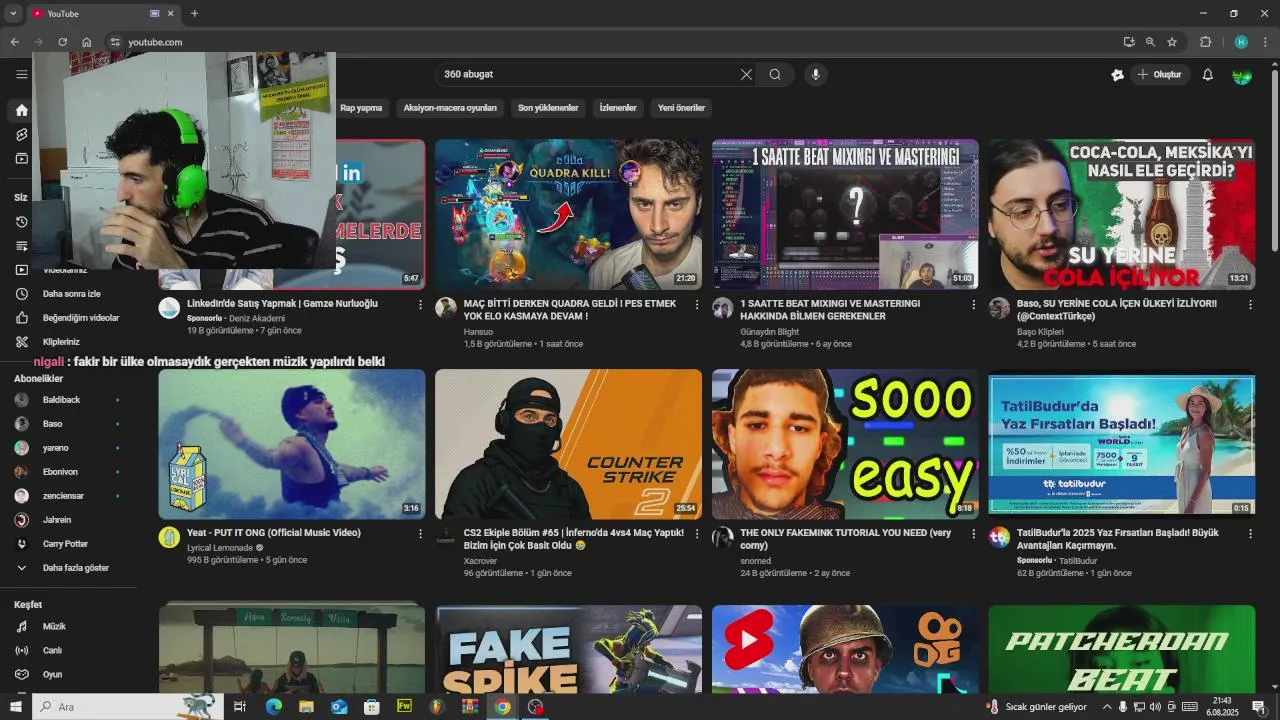
Task: Click the Deniz Akademi channel name
Action: [257, 318]
